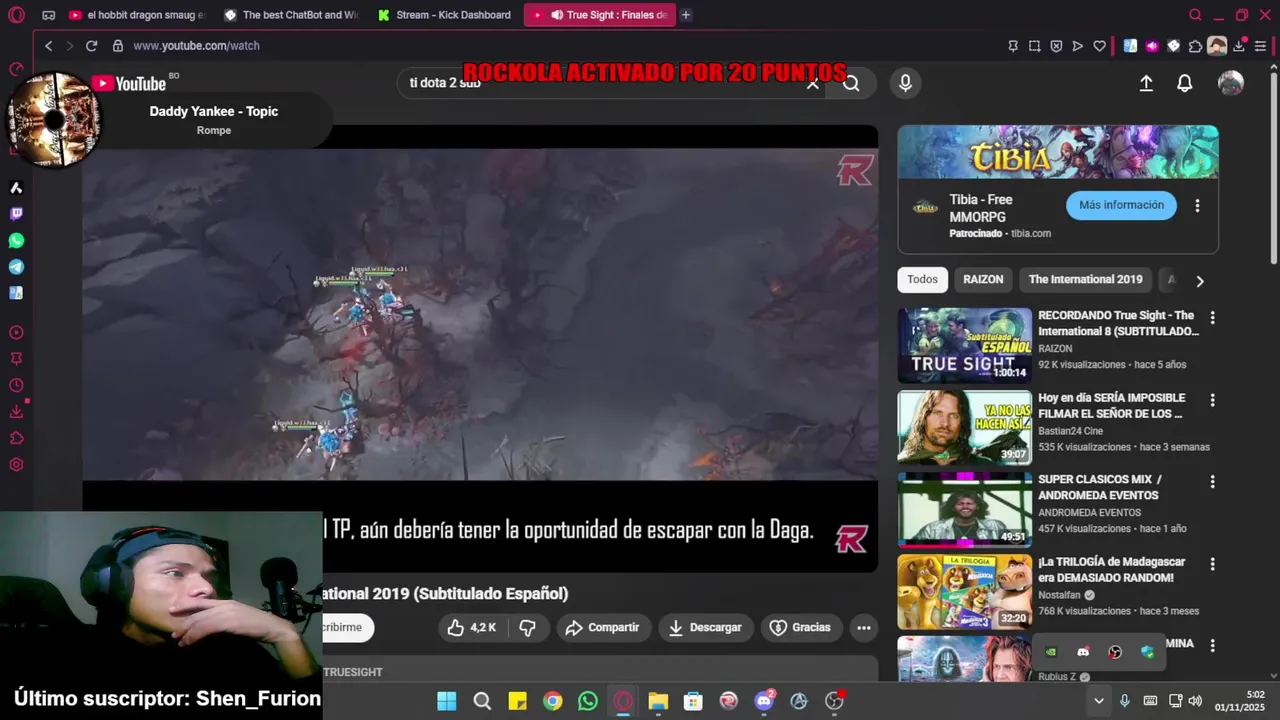Open Microsoft Store from the taskbar
1280x720 pixels.
[x=693, y=701]
